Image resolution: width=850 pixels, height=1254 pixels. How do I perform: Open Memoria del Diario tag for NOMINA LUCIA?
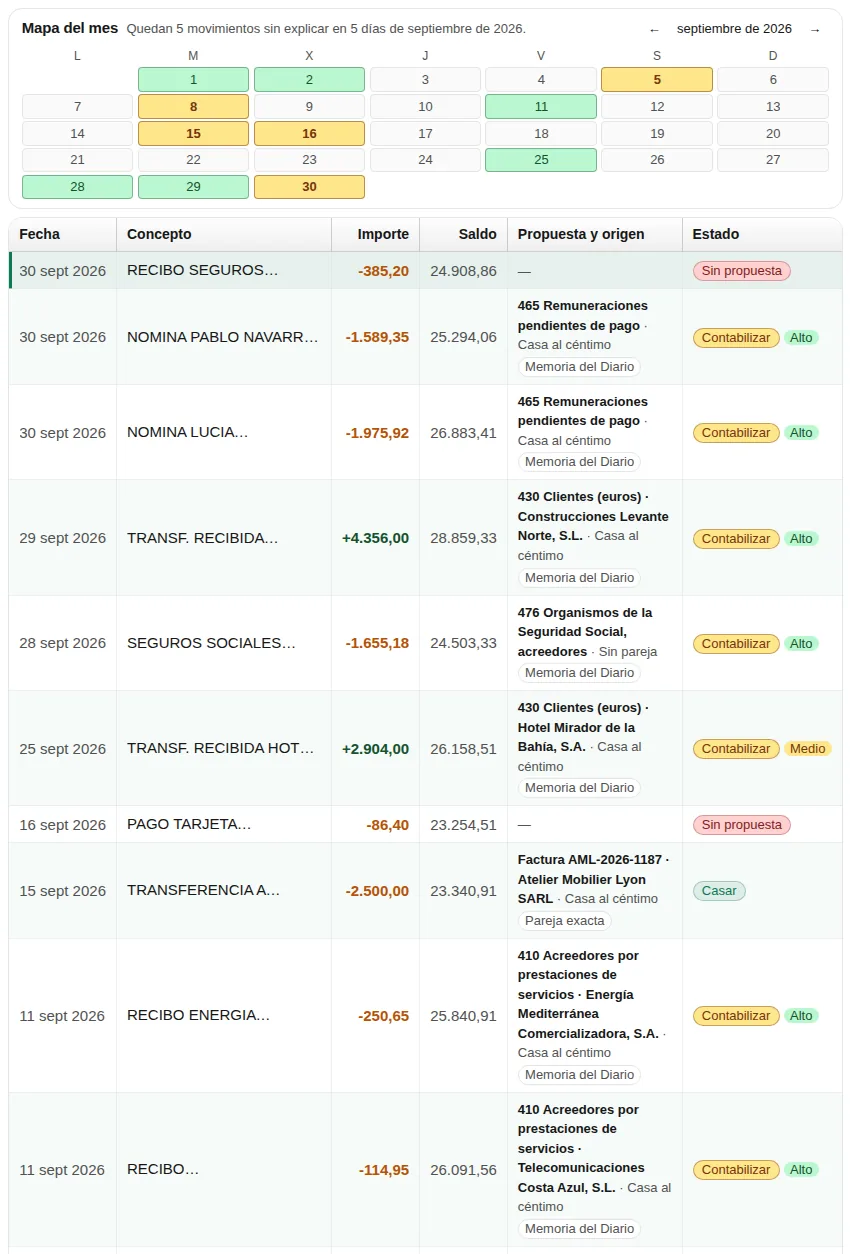click(579, 462)
